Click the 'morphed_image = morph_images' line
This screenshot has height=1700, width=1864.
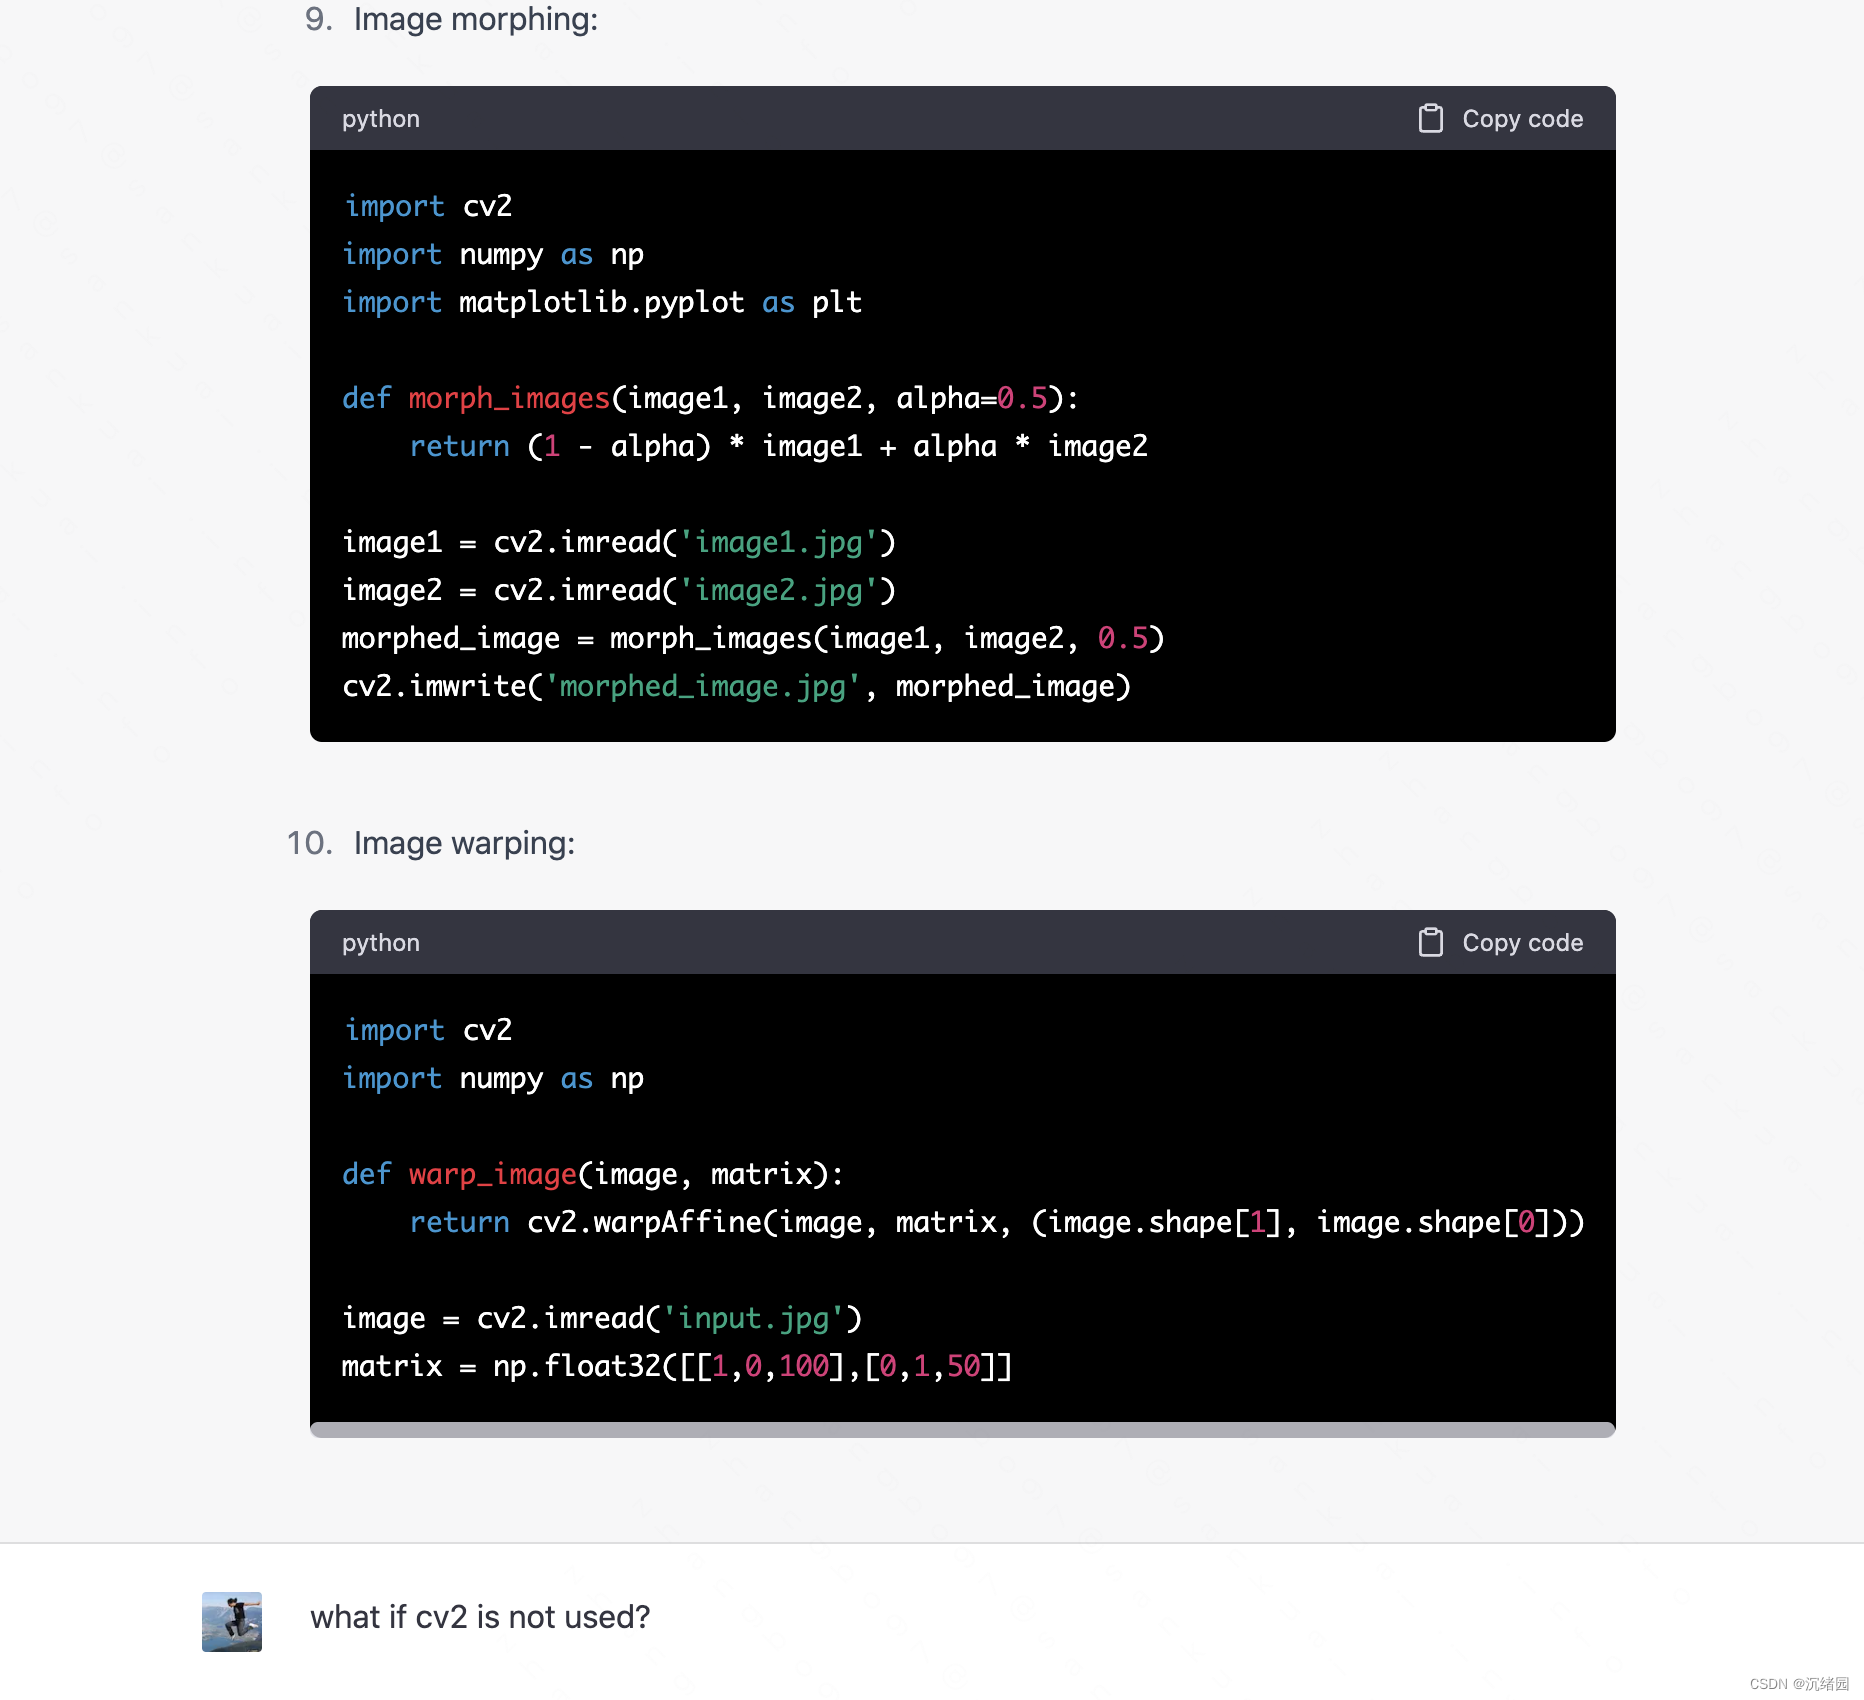(x=753, y=638)
